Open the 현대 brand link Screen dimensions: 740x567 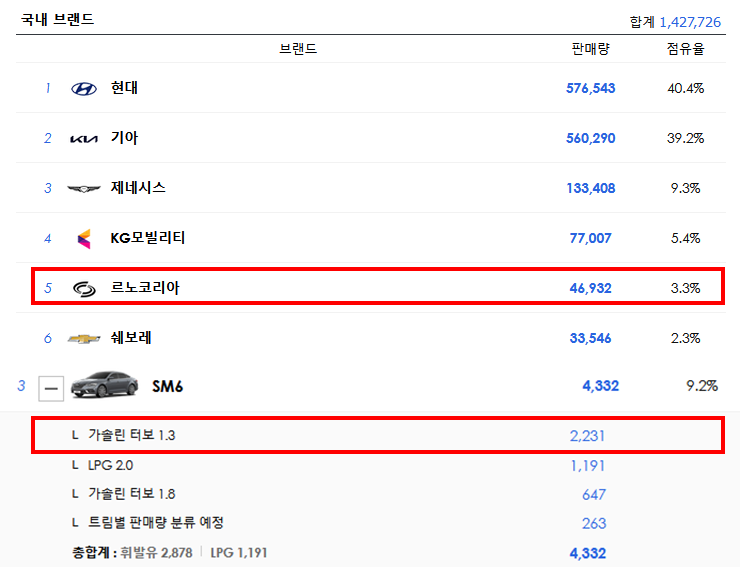pyautogui.click(x=124, y=88)
